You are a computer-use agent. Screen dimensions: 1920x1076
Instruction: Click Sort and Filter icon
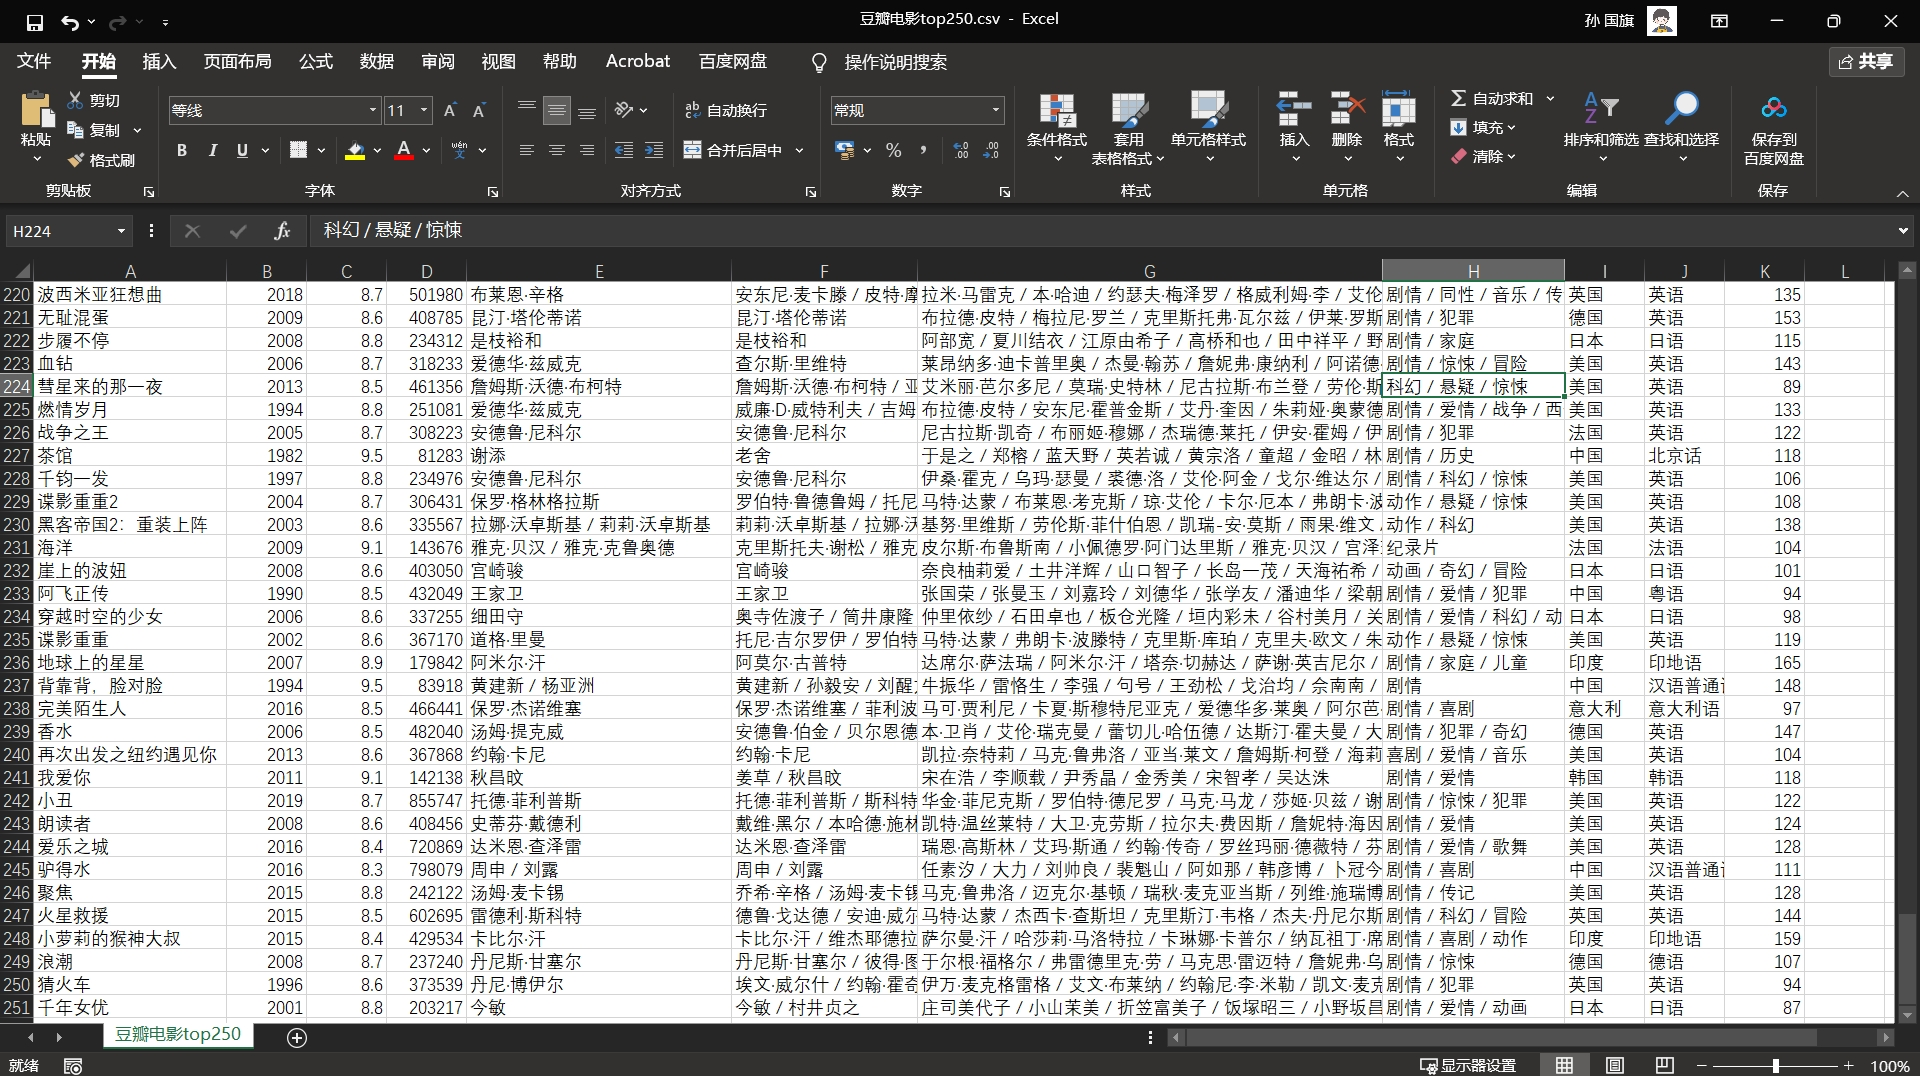pos(1601,108)
